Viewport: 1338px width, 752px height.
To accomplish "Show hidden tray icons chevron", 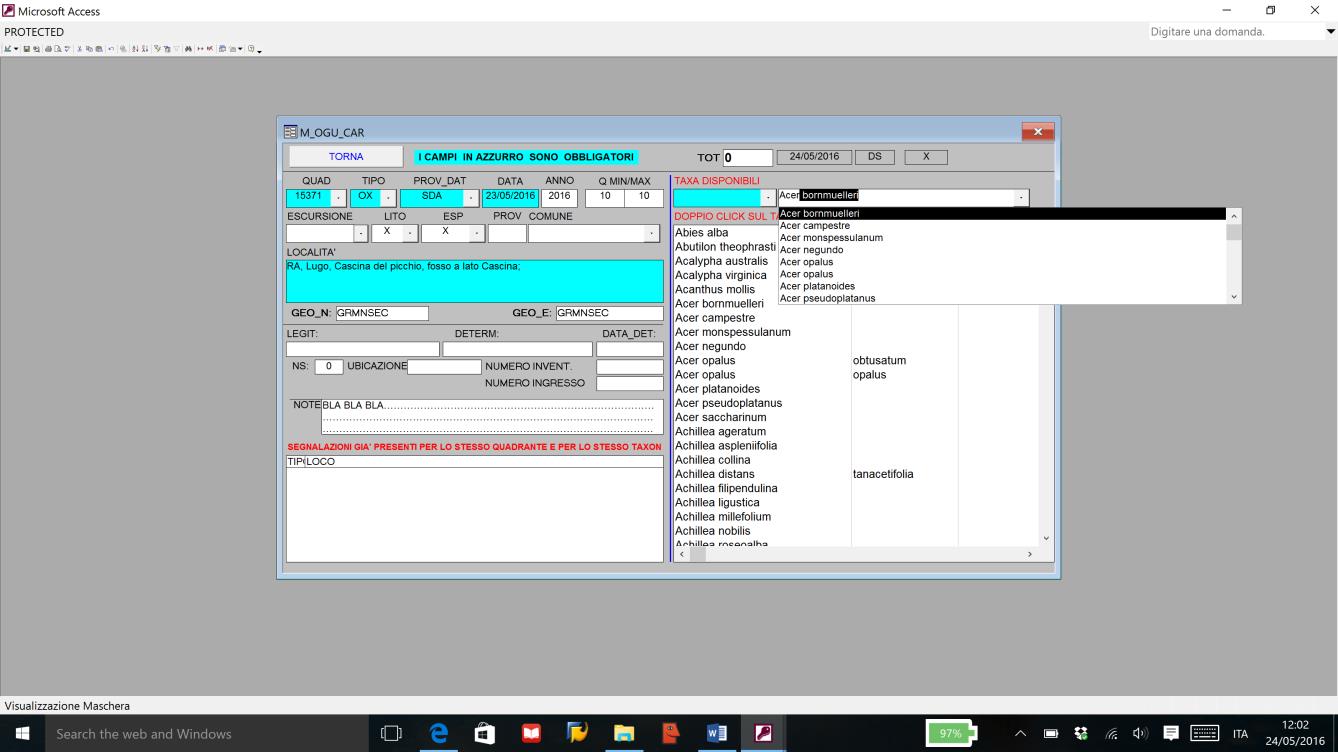I will point(1020,734).
